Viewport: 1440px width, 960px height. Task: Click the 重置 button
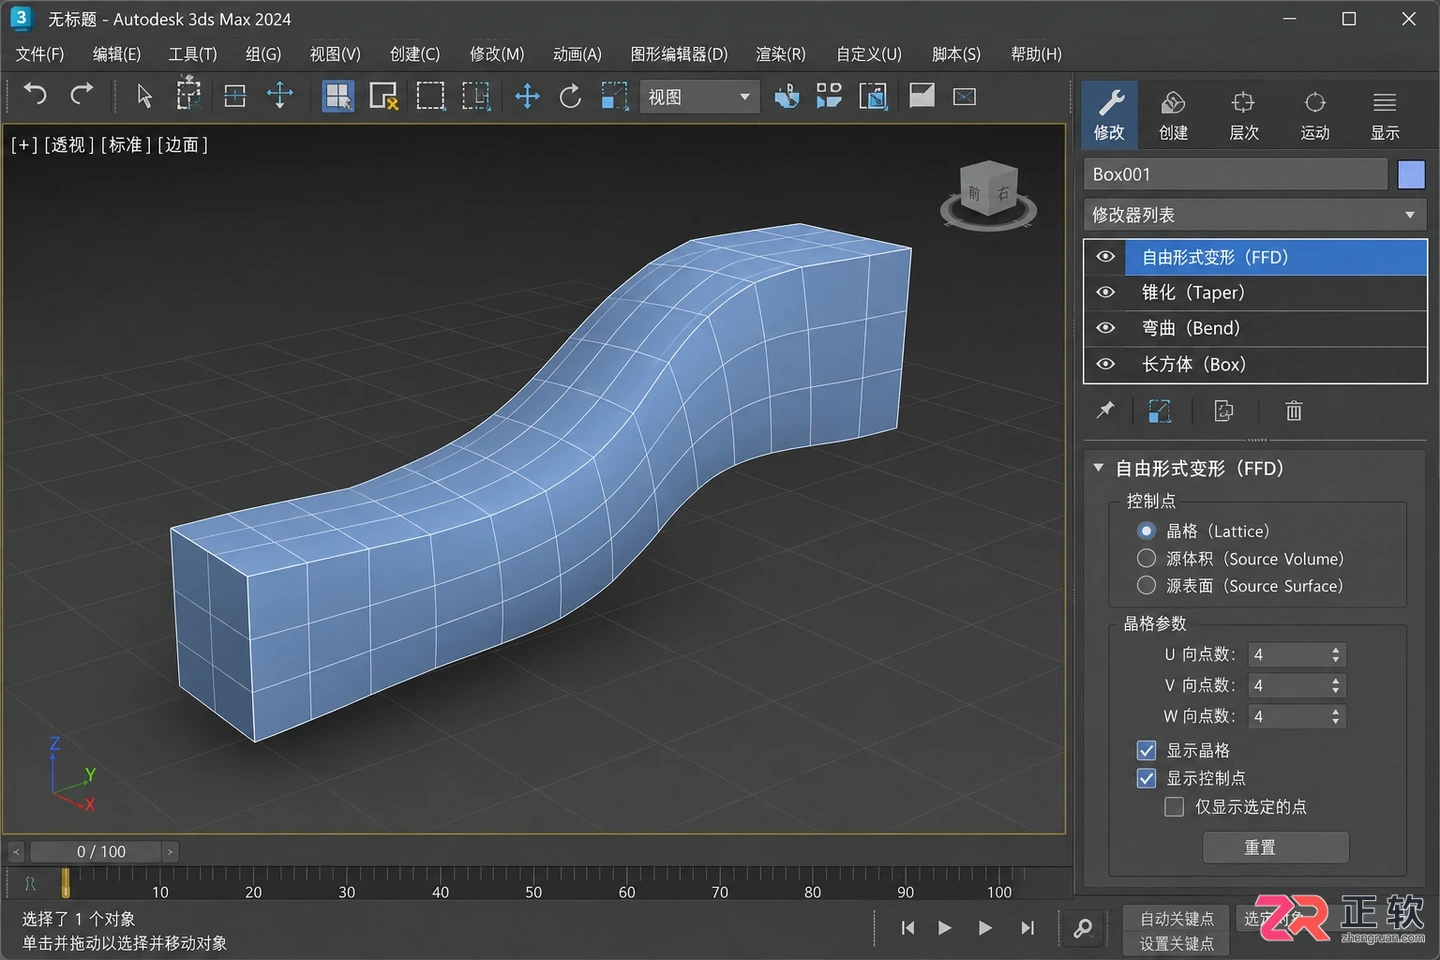[1276, 847]
